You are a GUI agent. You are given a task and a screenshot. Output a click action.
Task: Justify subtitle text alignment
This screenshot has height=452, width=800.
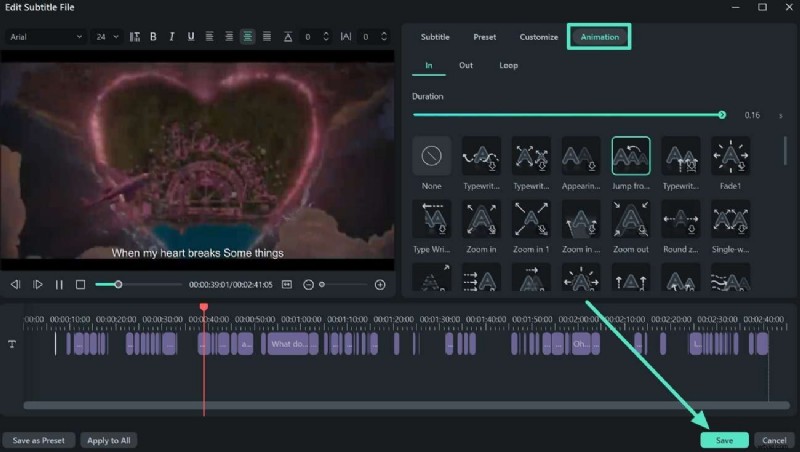[x=267, y=37]
